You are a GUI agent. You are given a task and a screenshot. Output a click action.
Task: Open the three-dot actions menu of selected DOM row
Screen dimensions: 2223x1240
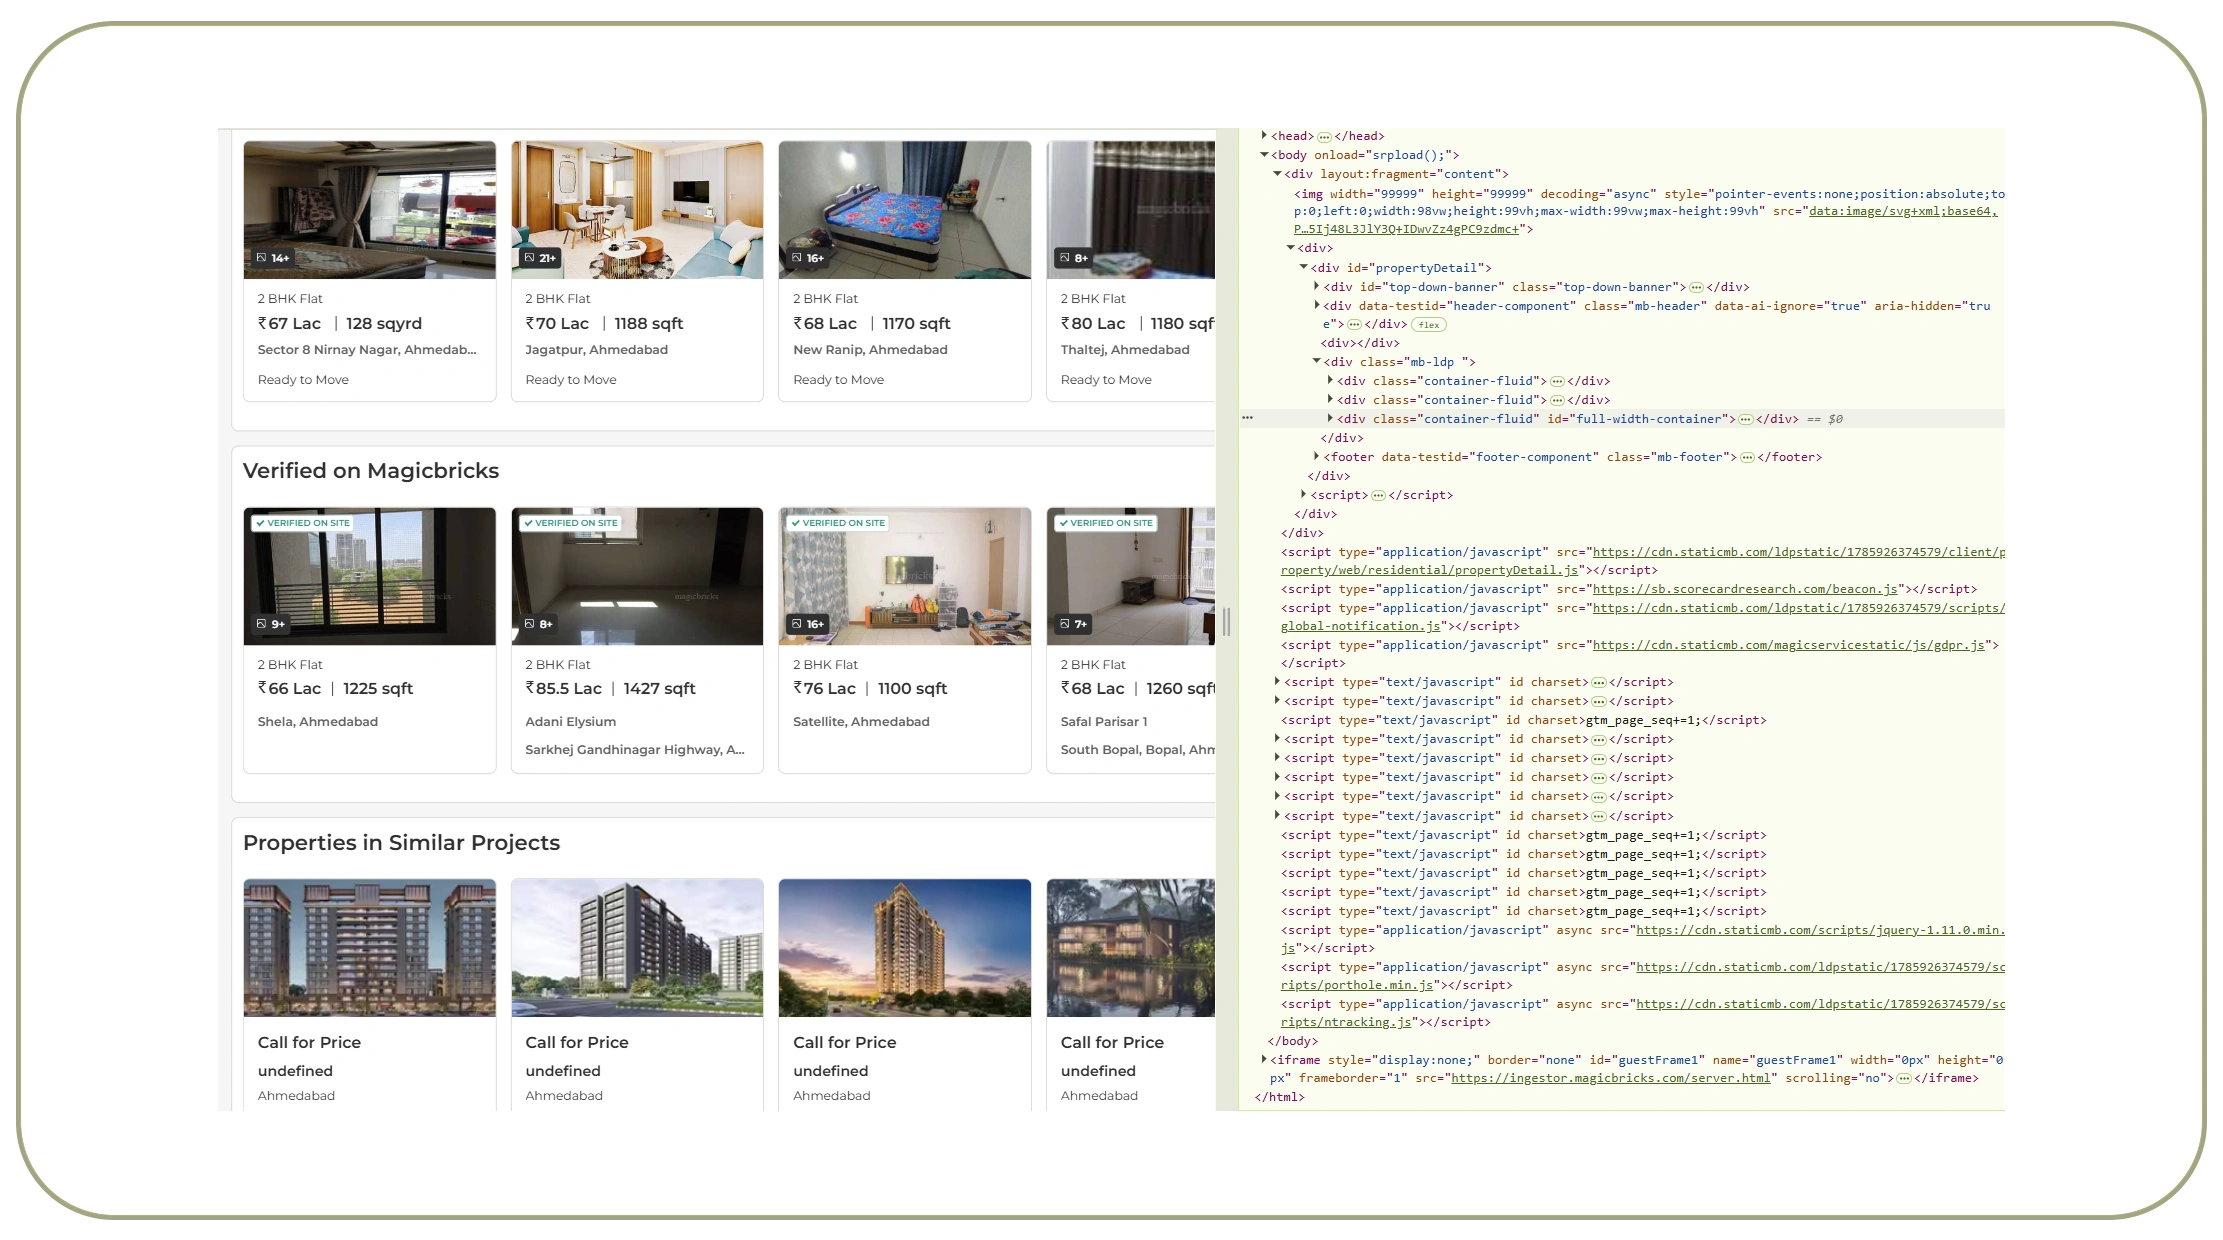(x=1247, y=418)
